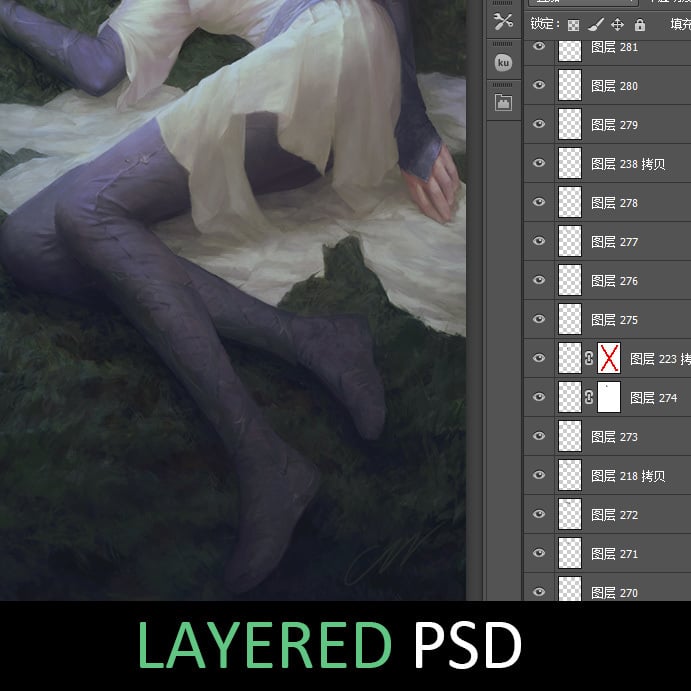Toggle the eye for 图层 218 拷贝
691x691 pixels.
539,475
